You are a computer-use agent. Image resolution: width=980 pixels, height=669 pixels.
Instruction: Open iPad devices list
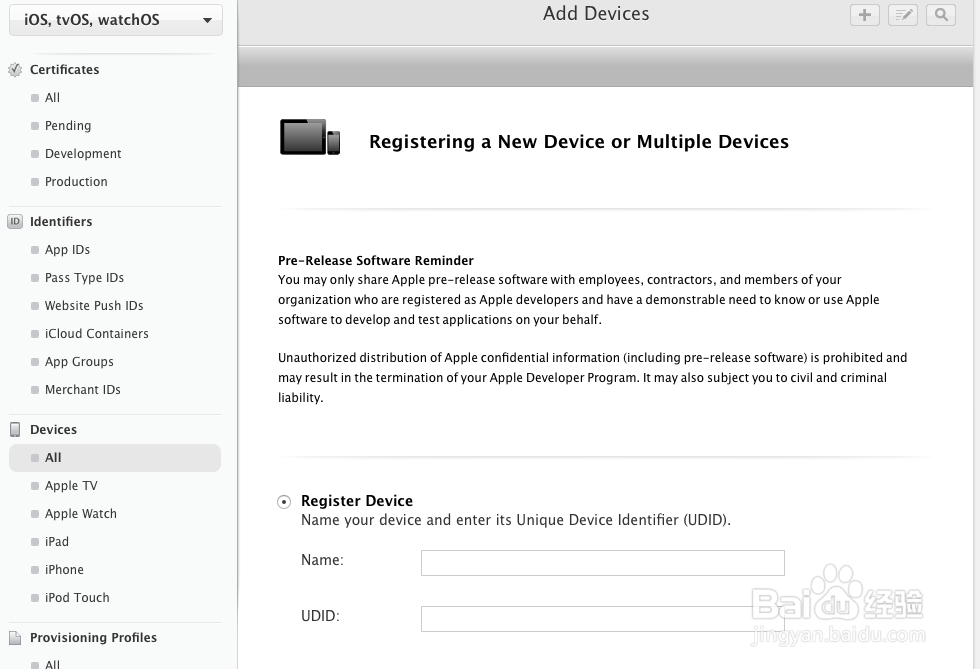pyautogui.click(x=57, y=542)
